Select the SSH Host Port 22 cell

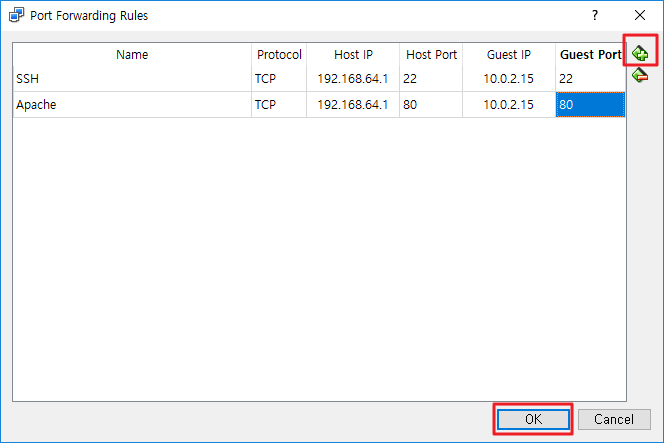431,79
